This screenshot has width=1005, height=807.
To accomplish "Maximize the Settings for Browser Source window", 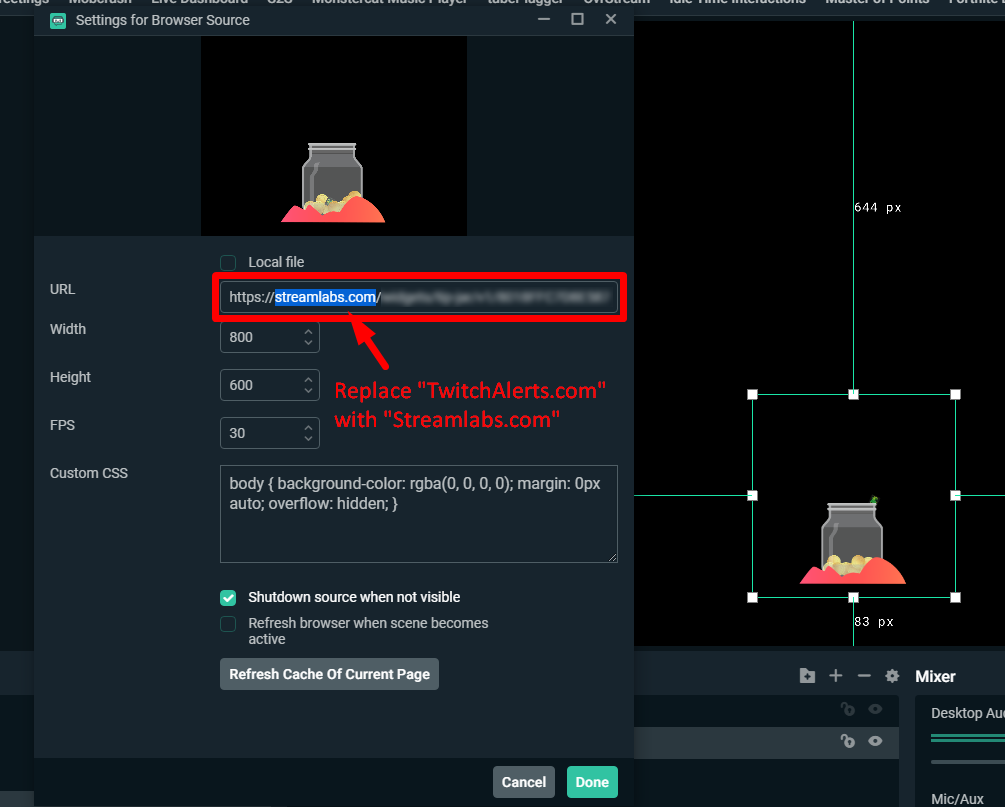I will (577, 19).
